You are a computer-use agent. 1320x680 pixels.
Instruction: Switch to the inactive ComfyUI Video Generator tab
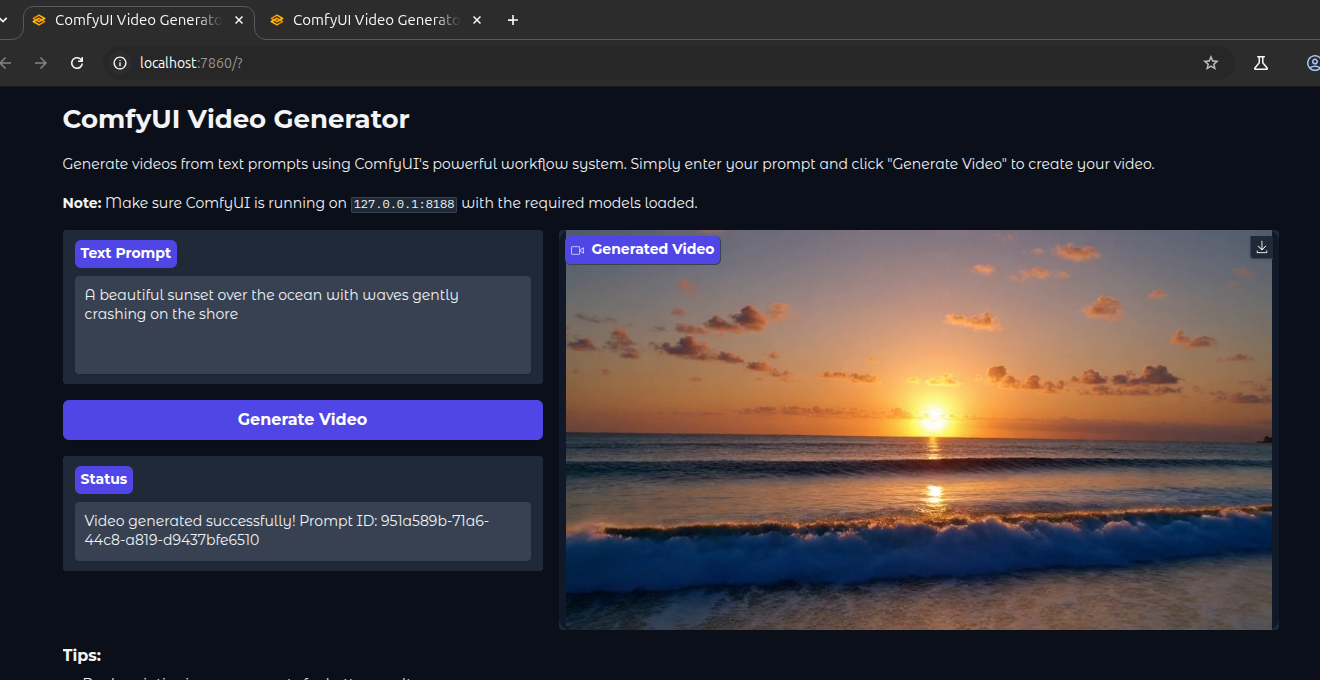click(376, 20)
